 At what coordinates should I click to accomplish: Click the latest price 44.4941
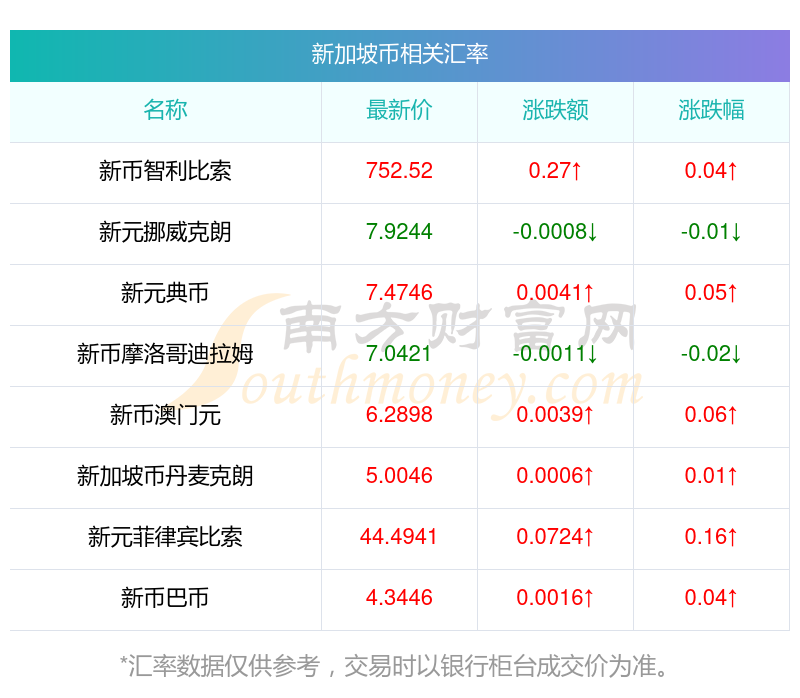[x=399, y=537]
